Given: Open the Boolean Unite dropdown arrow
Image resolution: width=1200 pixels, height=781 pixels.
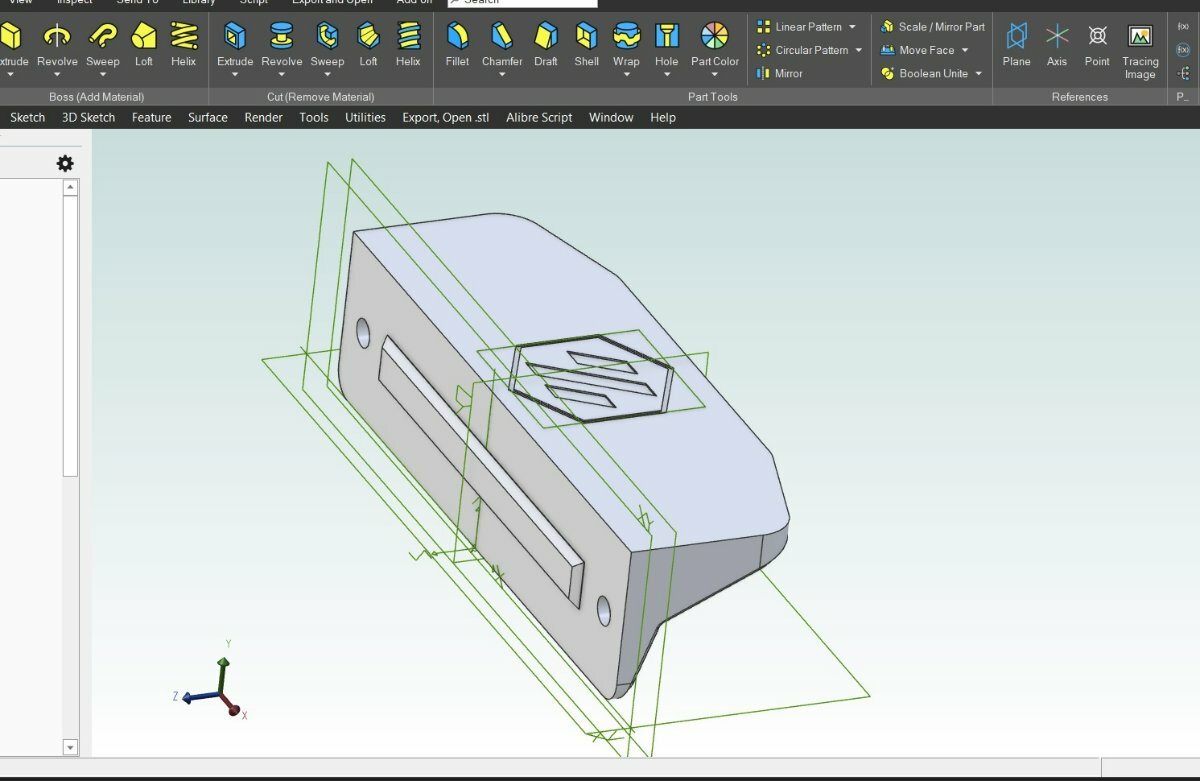Looking at the screenshot, I should coord(978,73).
